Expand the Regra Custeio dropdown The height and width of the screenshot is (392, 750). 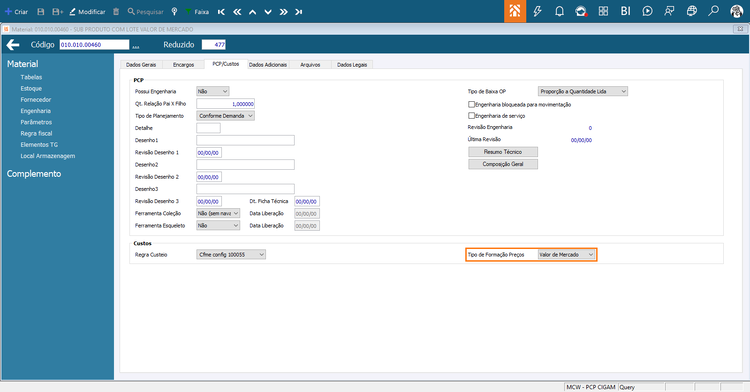(x=231, y=255)
